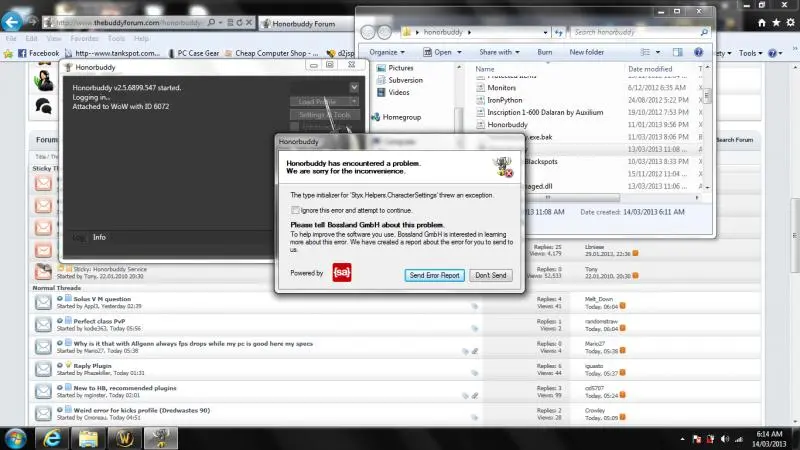Click Don't Send in the error dialog

pos(490,275)
